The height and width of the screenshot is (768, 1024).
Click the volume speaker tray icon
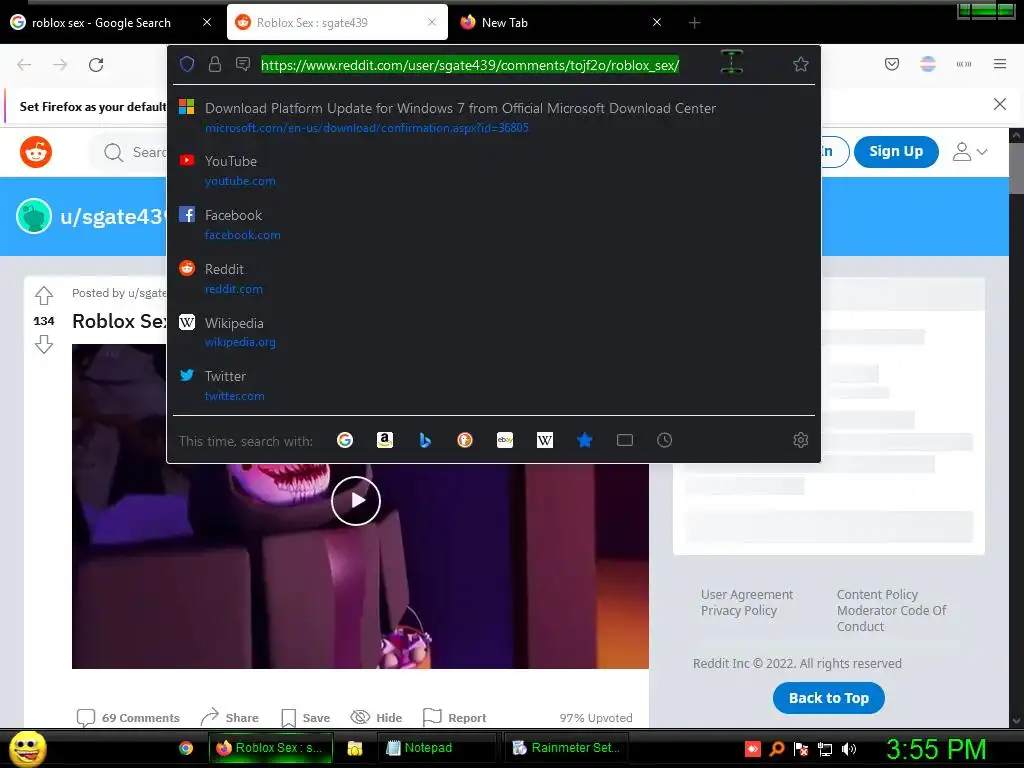coord(849,749)
